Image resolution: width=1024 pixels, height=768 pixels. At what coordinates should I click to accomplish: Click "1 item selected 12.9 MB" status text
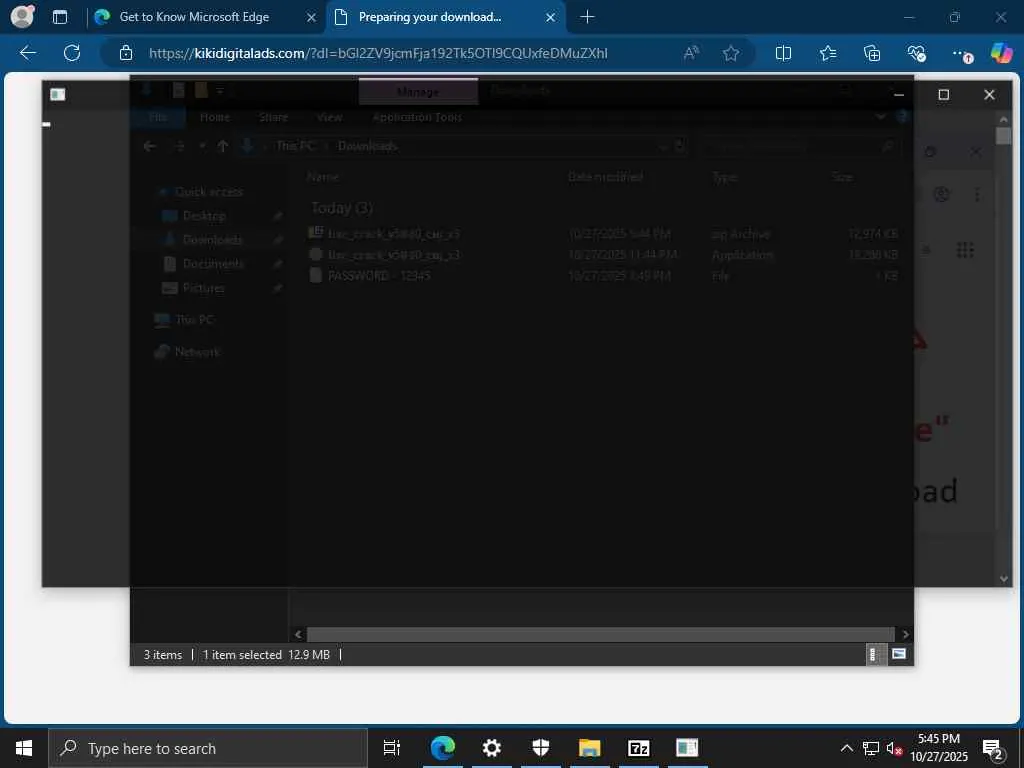point(266,654)
